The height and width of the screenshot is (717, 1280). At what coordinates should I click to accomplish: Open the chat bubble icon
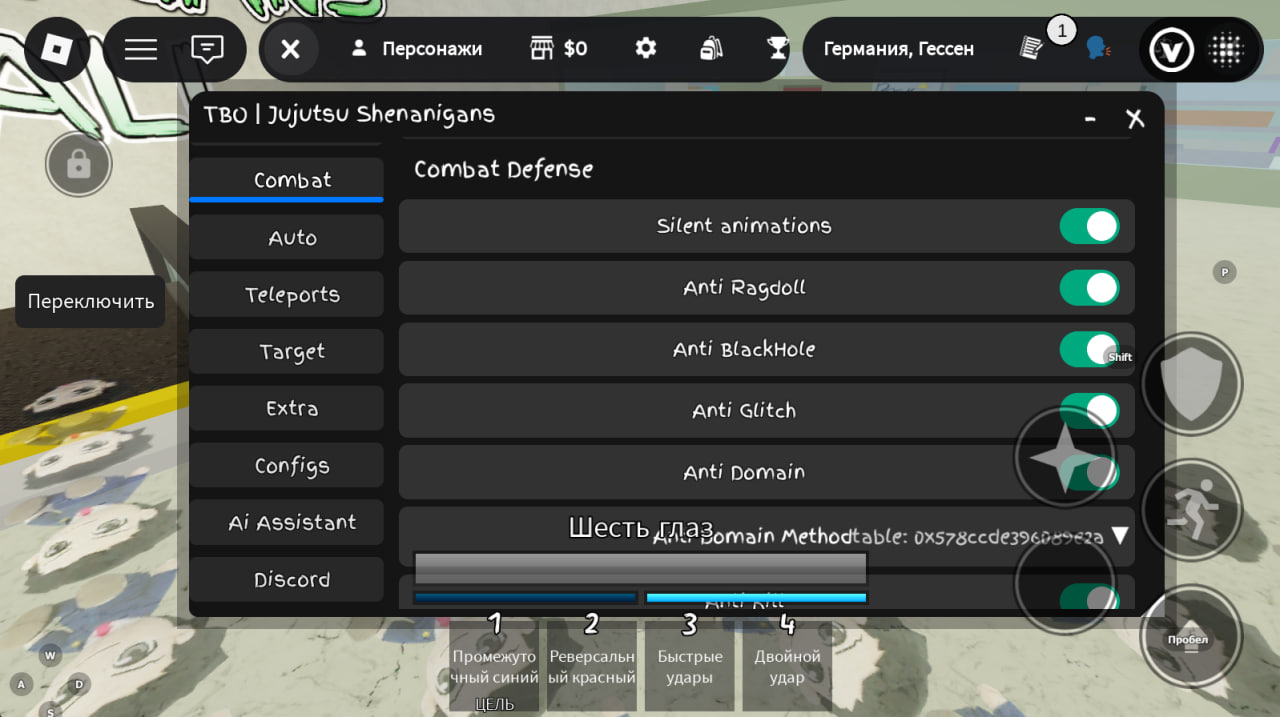207,49
